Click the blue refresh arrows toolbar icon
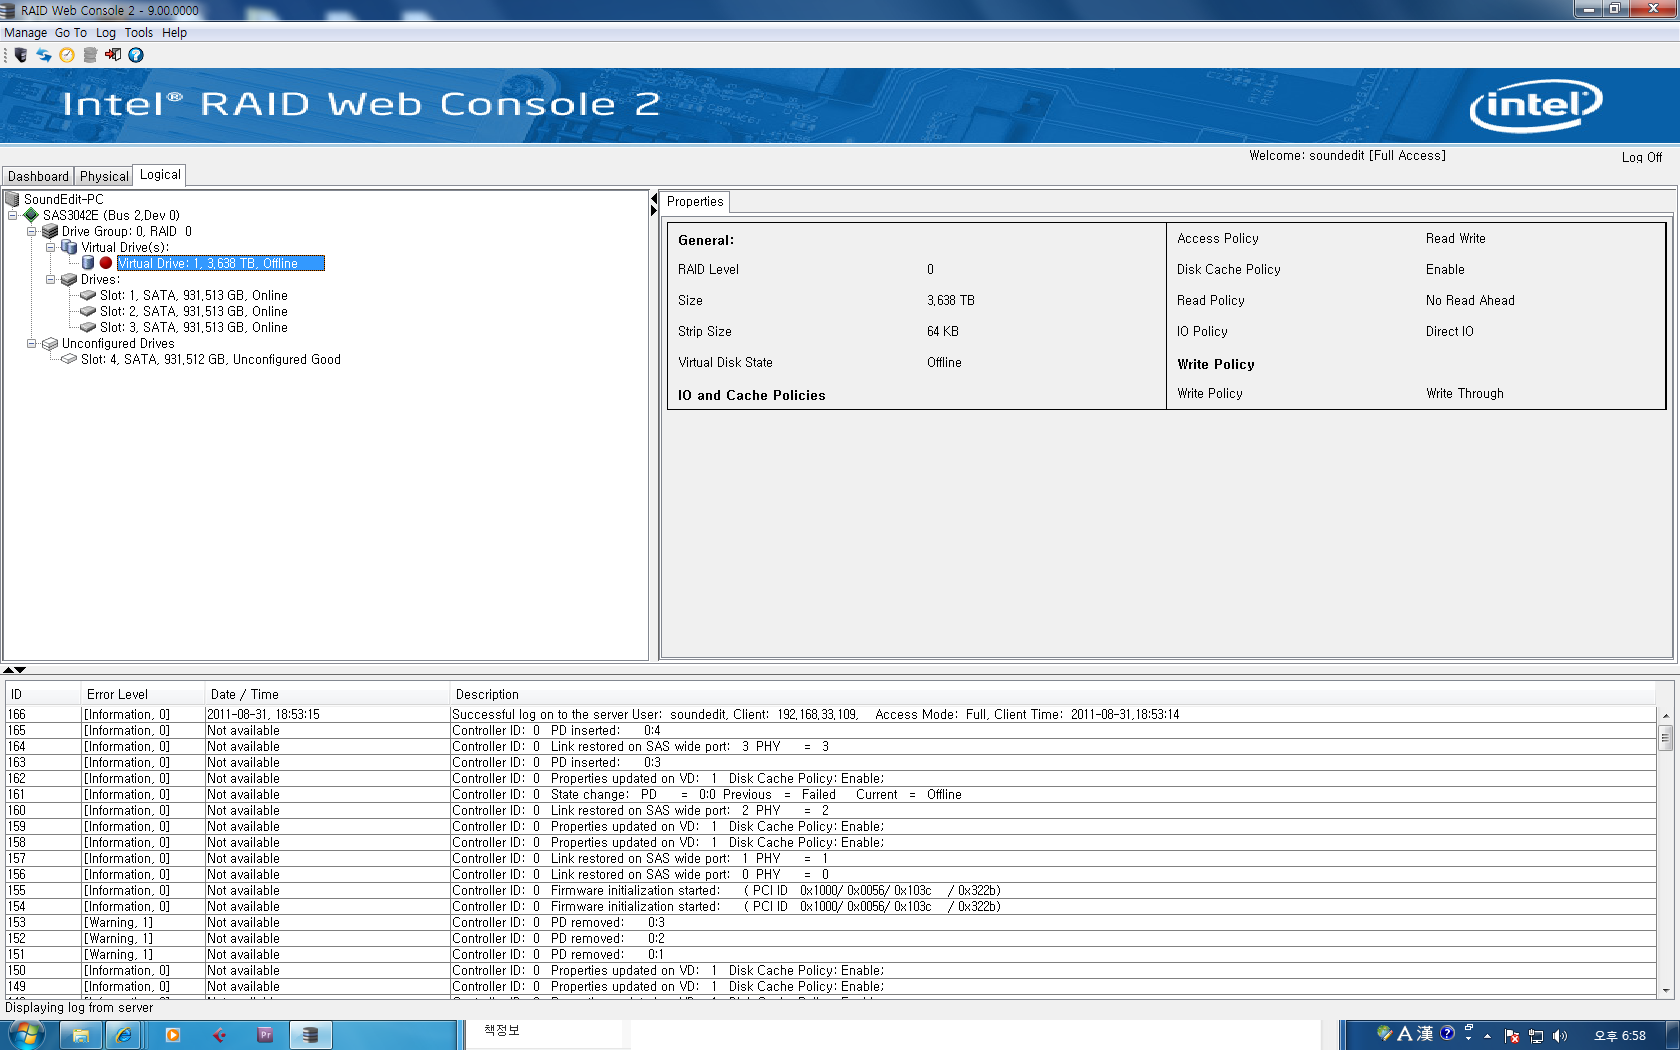The height and width of the screenshot is (1050, 1680). click(44, 55)
